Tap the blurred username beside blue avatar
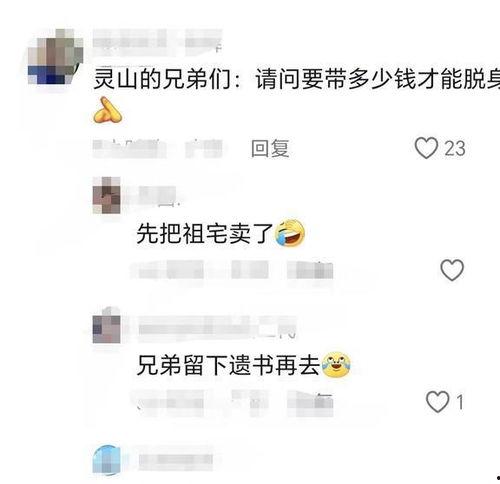This screenshot has height=484, width=500. 176,460
